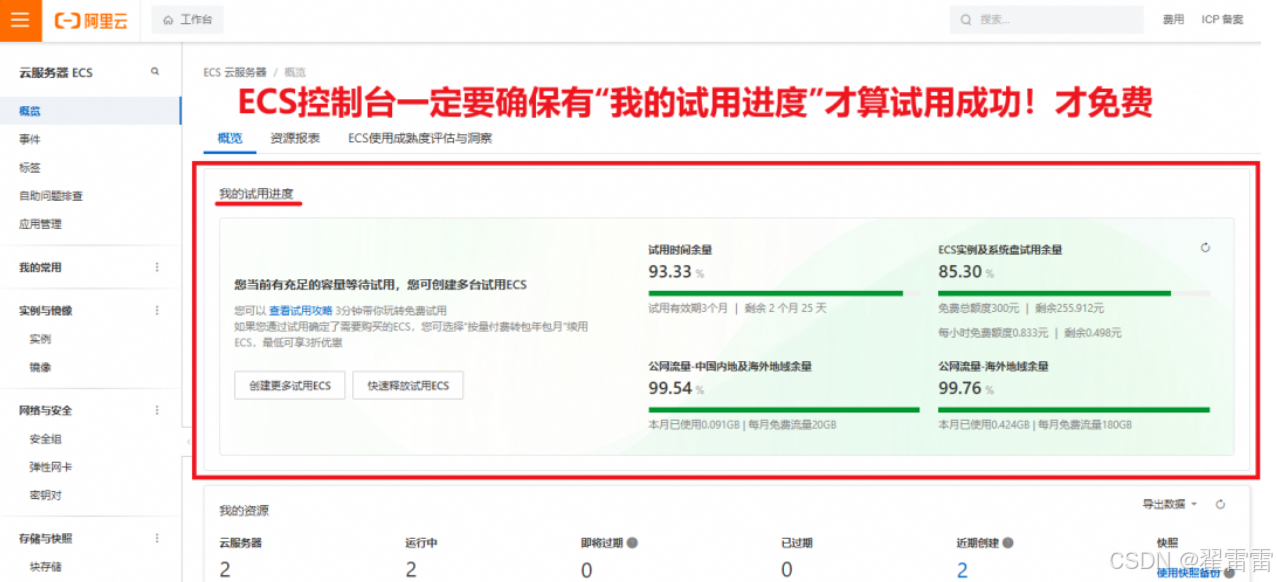Click the 云服务器 ECS sidebar title
This screenshot has height=582, width=1277.
pos(56,73)
